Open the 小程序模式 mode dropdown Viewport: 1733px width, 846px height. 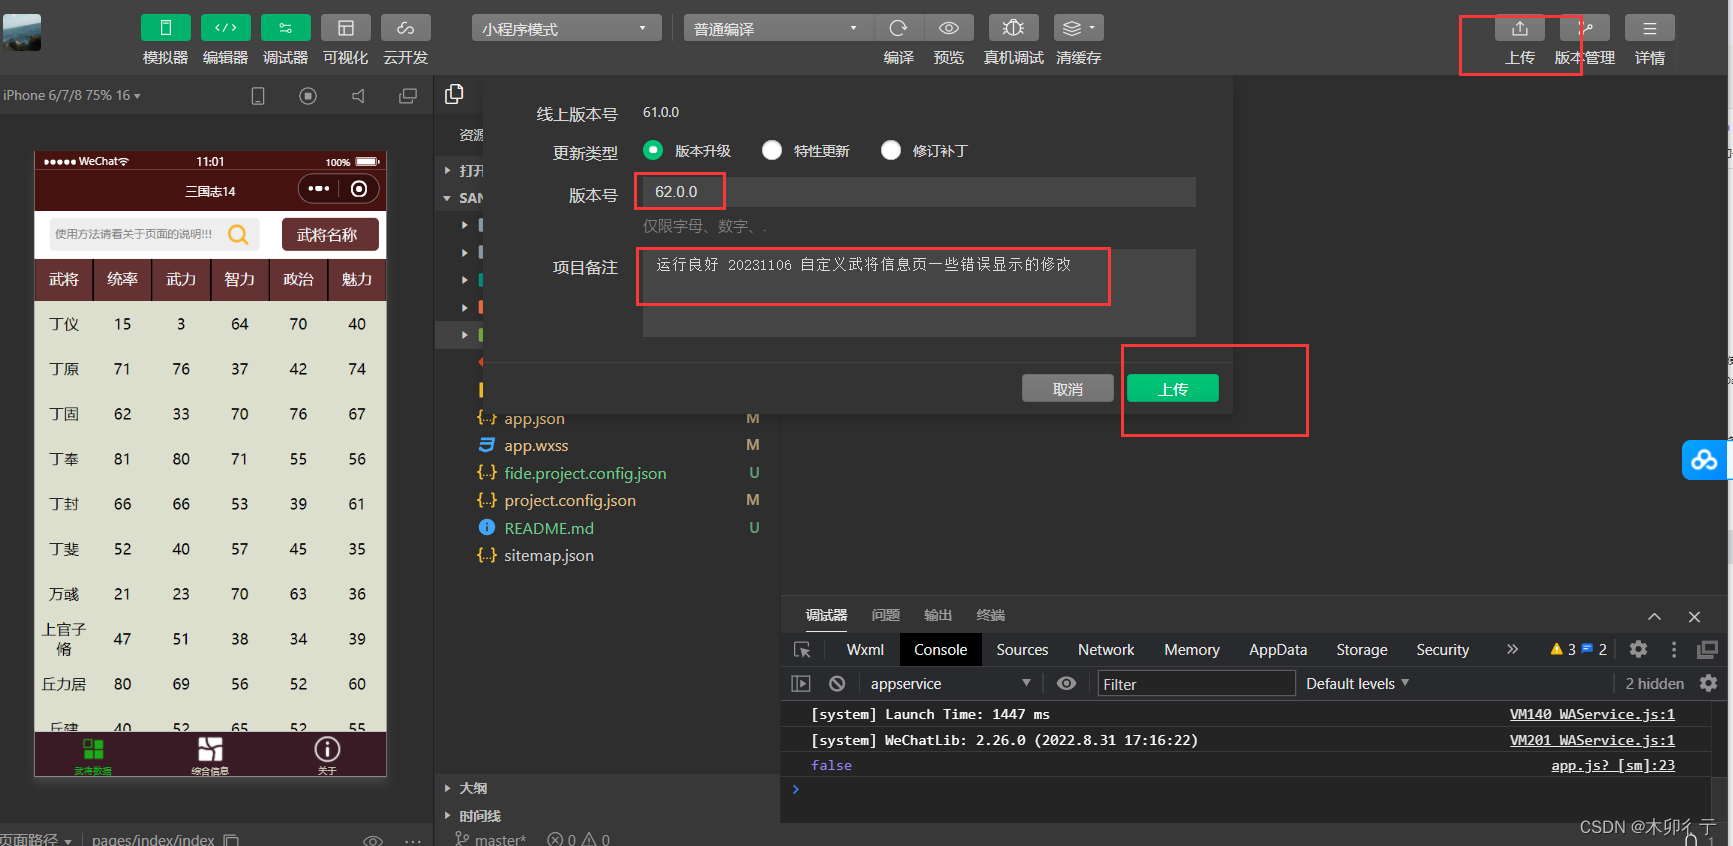coord(566,28)
